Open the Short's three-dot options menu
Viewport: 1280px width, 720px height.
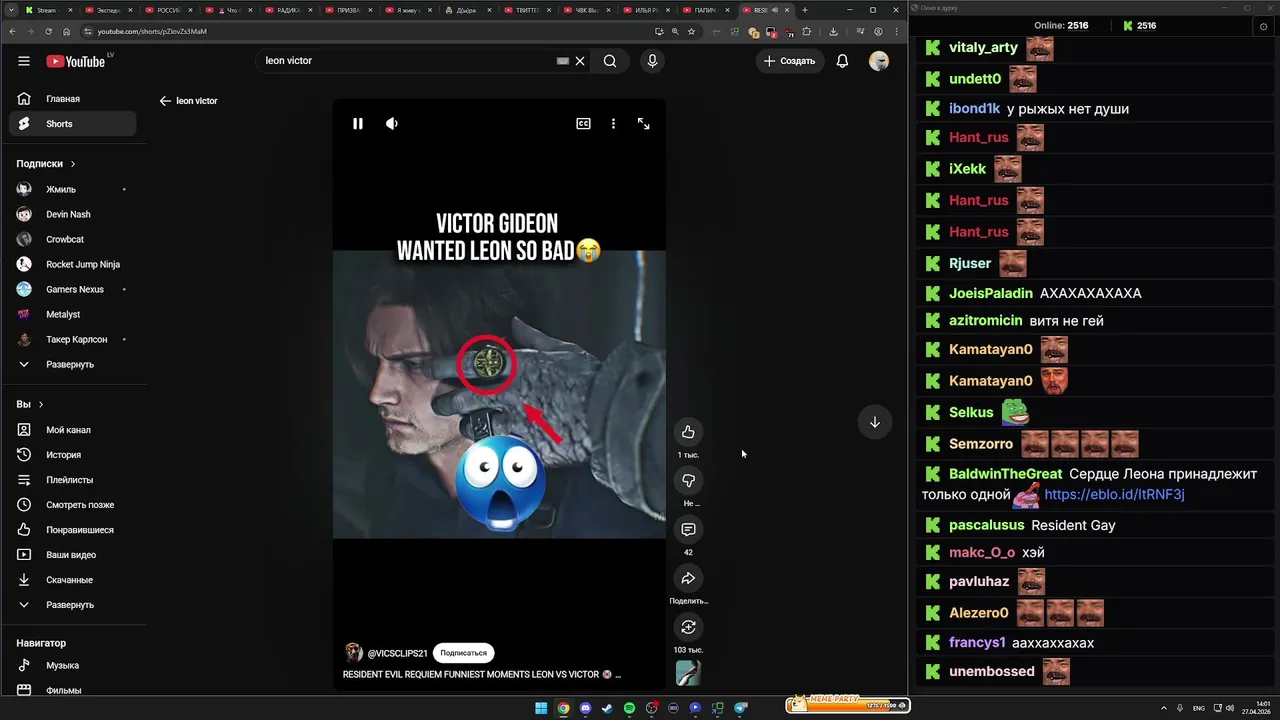tap(613, 124)
